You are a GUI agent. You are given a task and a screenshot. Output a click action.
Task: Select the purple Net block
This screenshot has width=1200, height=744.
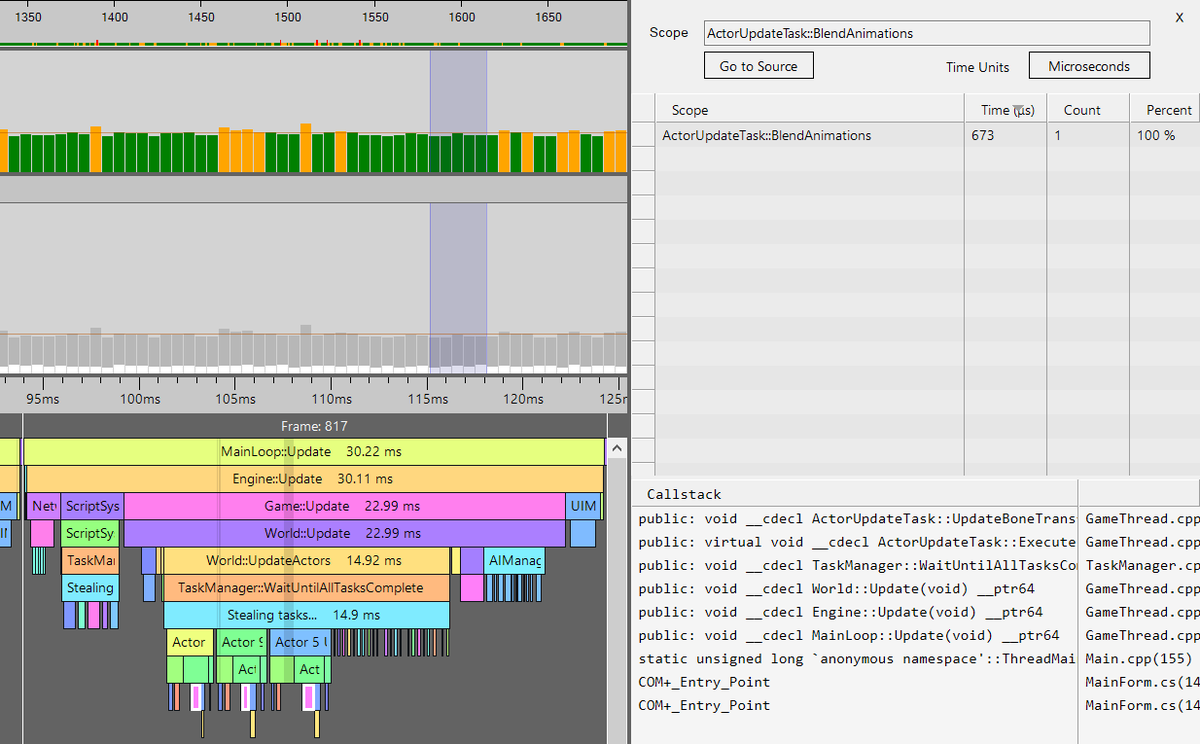44,506
